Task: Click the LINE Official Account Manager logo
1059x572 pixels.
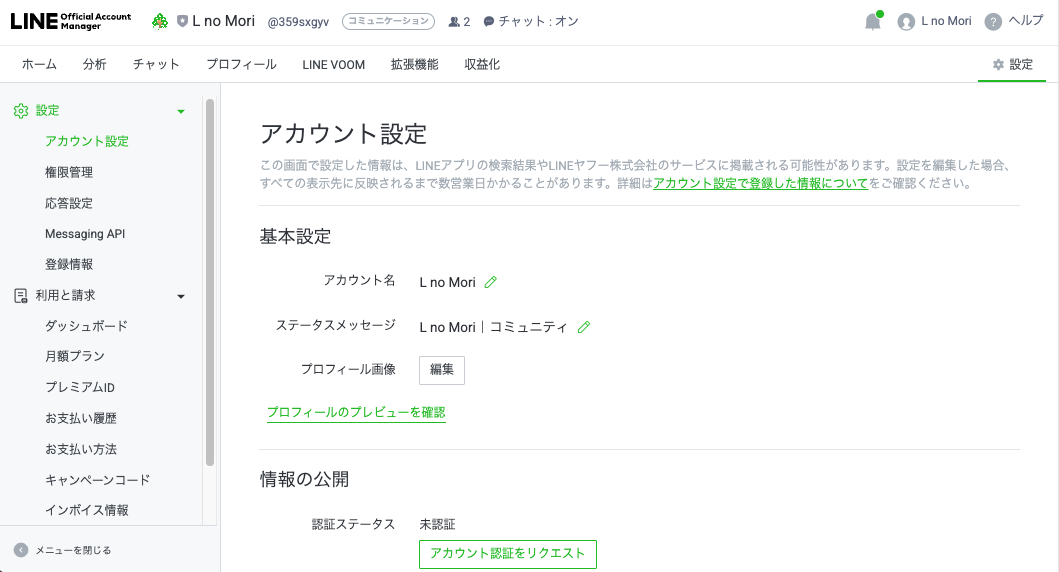Action: click(x=70, y=21)
